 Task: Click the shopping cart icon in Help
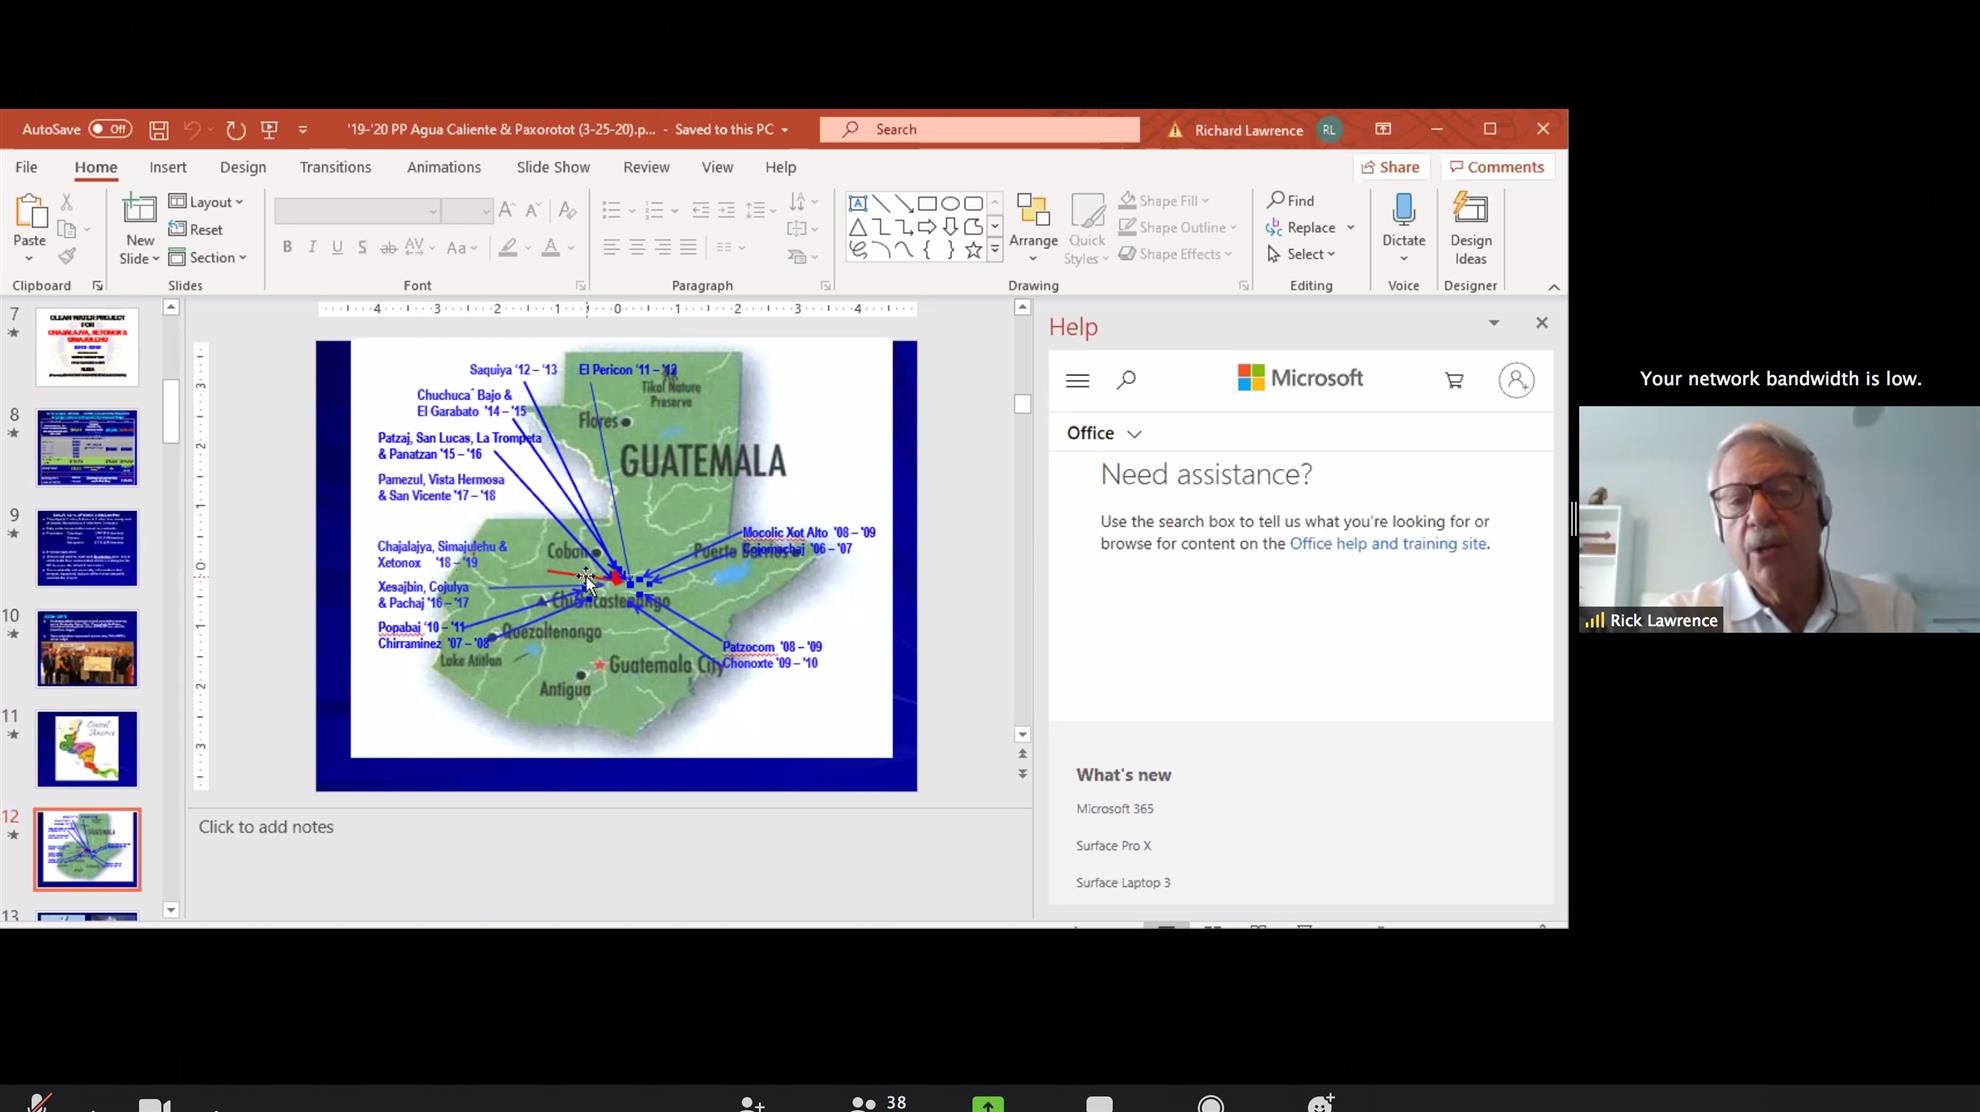1454,380
